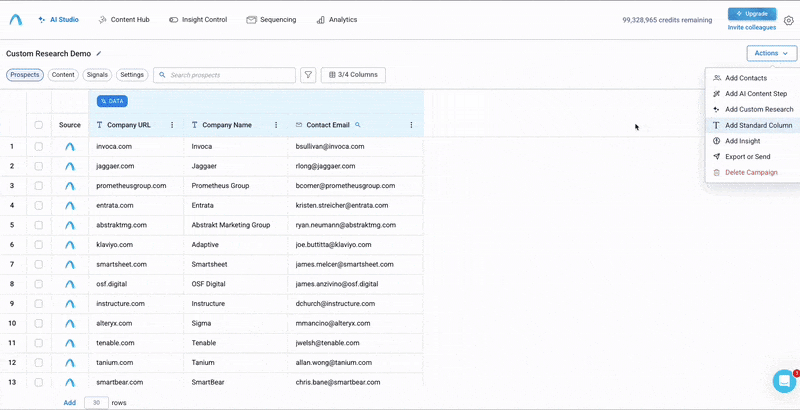Click the DATA badge above columns
The width and height of the screenshot is (800, 410).
(112, 101)
